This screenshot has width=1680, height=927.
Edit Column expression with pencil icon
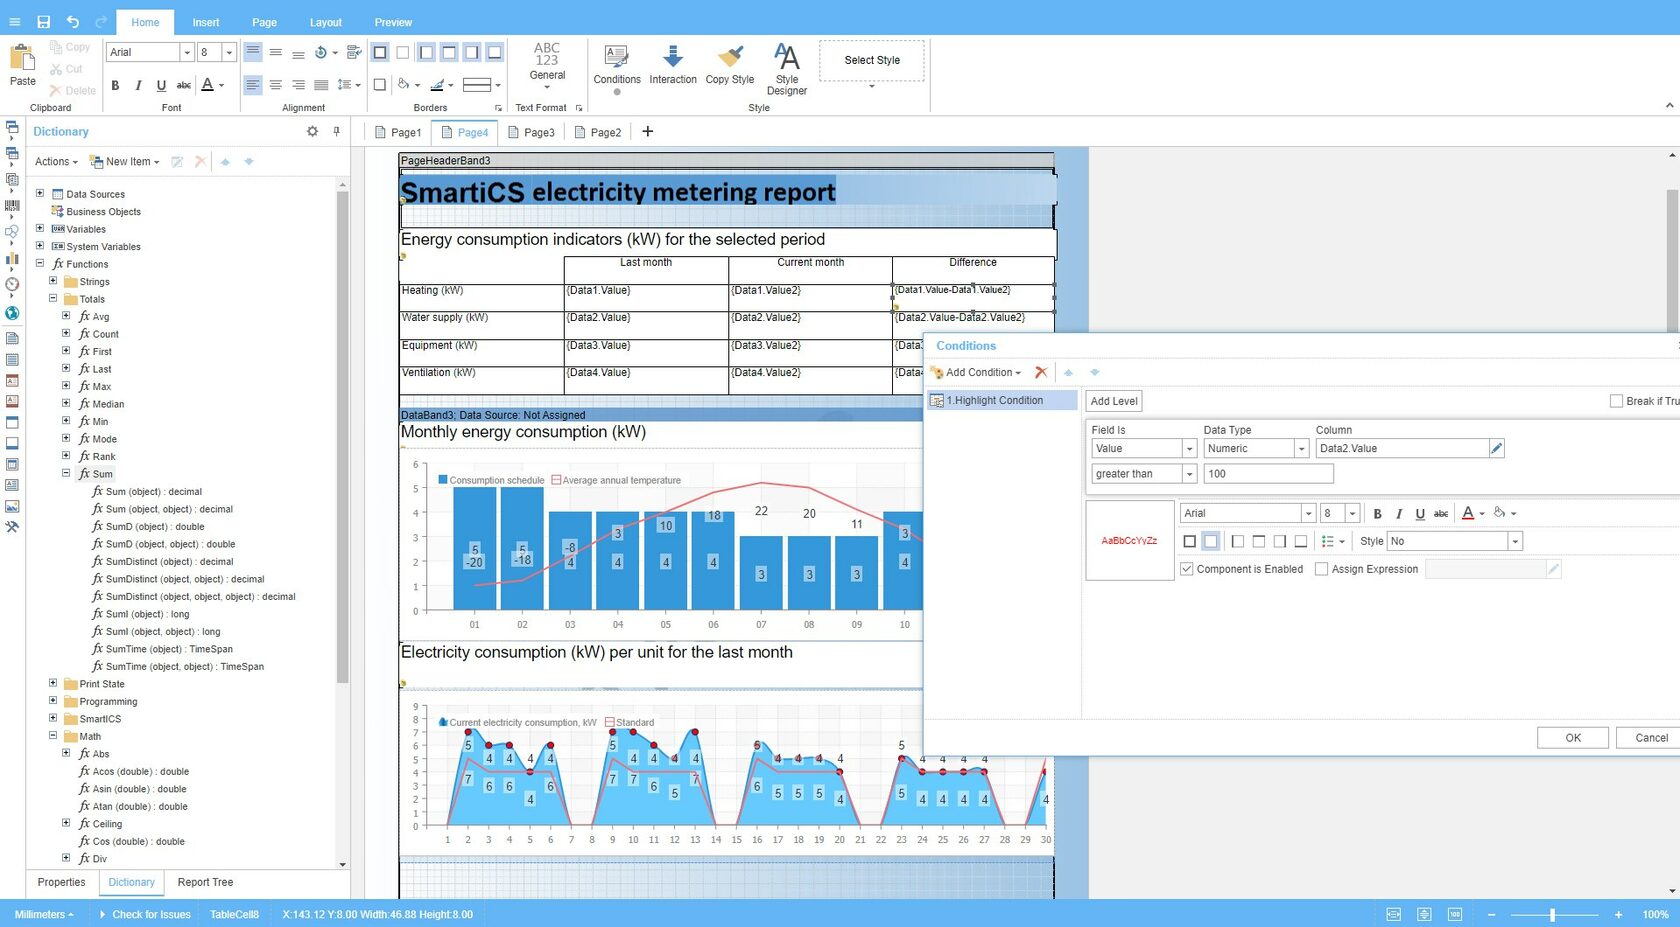coord(1496,448)
